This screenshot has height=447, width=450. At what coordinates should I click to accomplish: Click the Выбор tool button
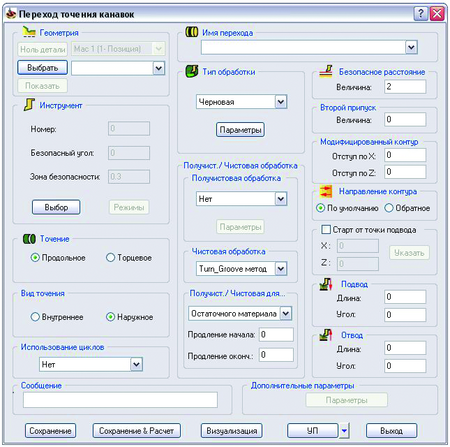point(56,207)
